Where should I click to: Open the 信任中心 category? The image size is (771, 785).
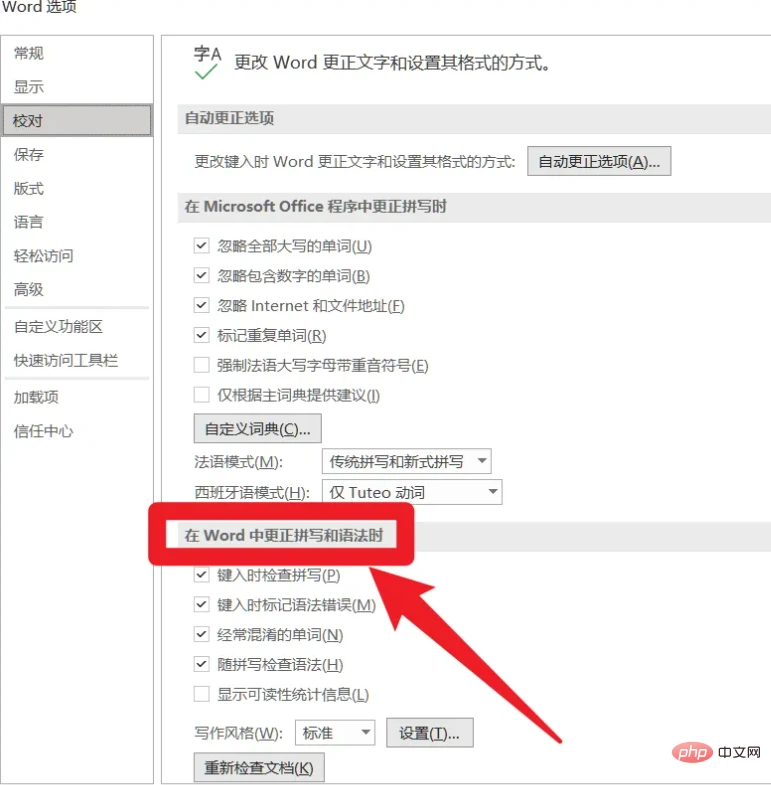[44, 431]
